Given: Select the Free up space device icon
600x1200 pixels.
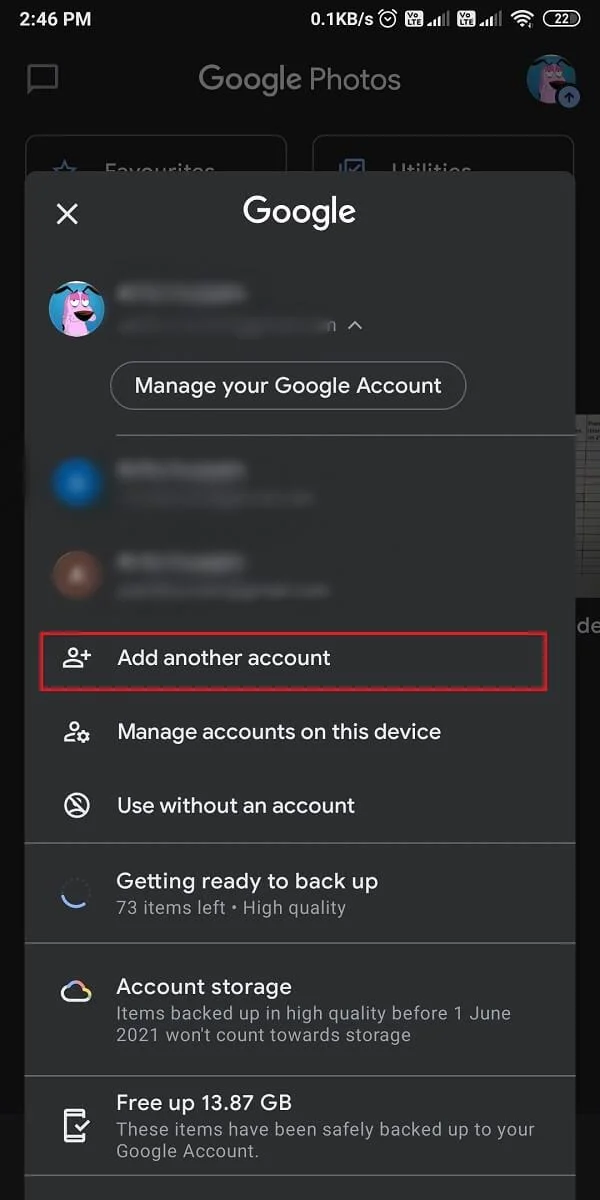Looking at the screenshot, I should coord(77,1124).
